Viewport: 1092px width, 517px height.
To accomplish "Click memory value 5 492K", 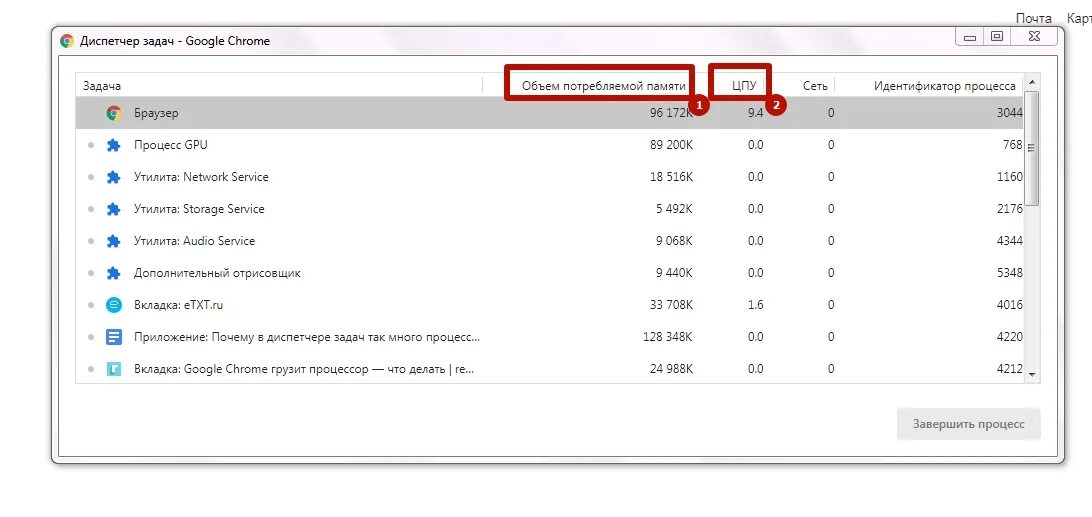I will 674,209.
